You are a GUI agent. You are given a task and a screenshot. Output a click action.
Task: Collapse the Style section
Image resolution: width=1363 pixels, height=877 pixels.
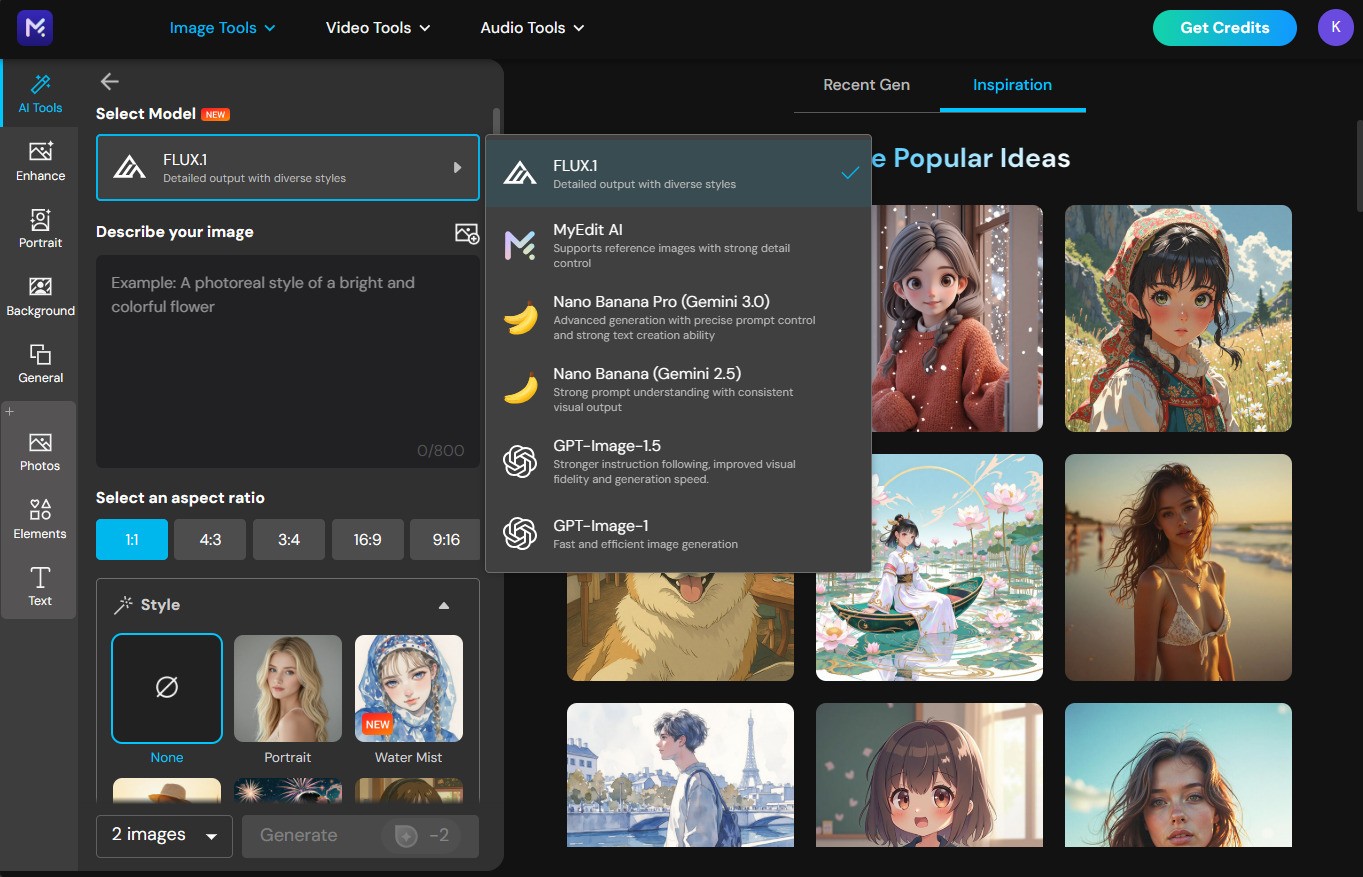point(444,605)
